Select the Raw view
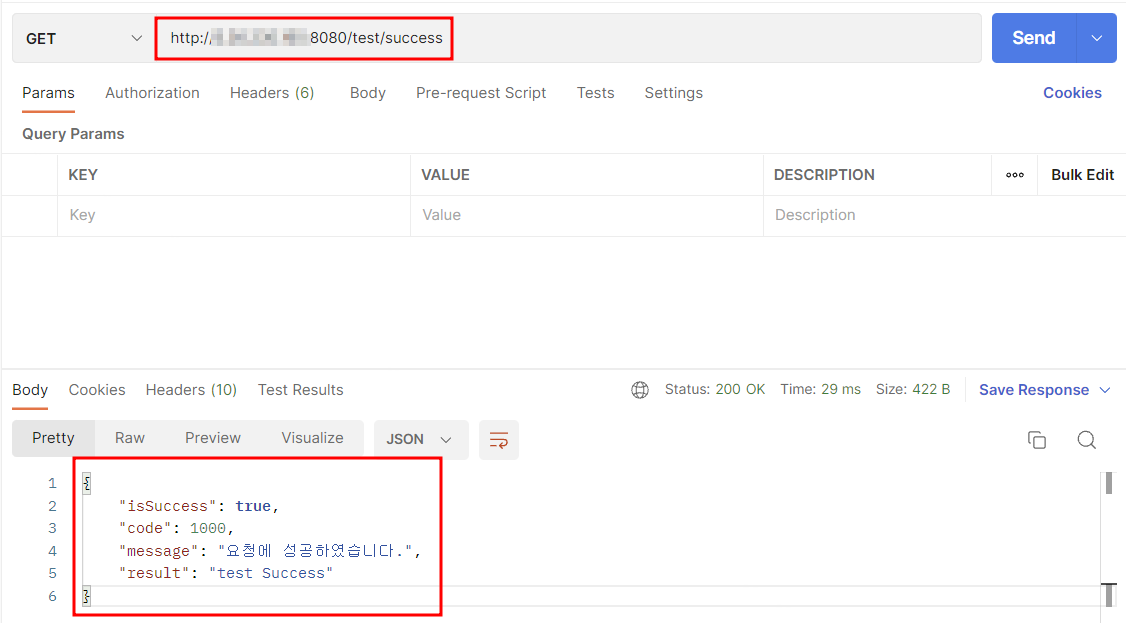This screenshot has width=1126, height=623. pyautogui.click(x=130, y=438)
